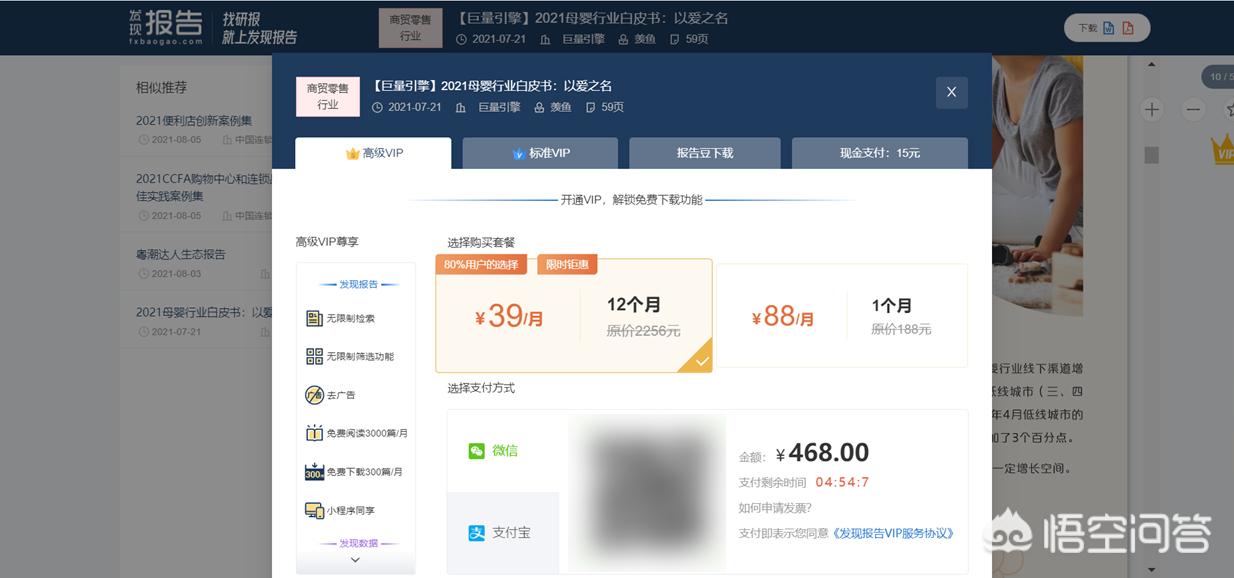Close the VIP purchase dialog

pos(951,92)
